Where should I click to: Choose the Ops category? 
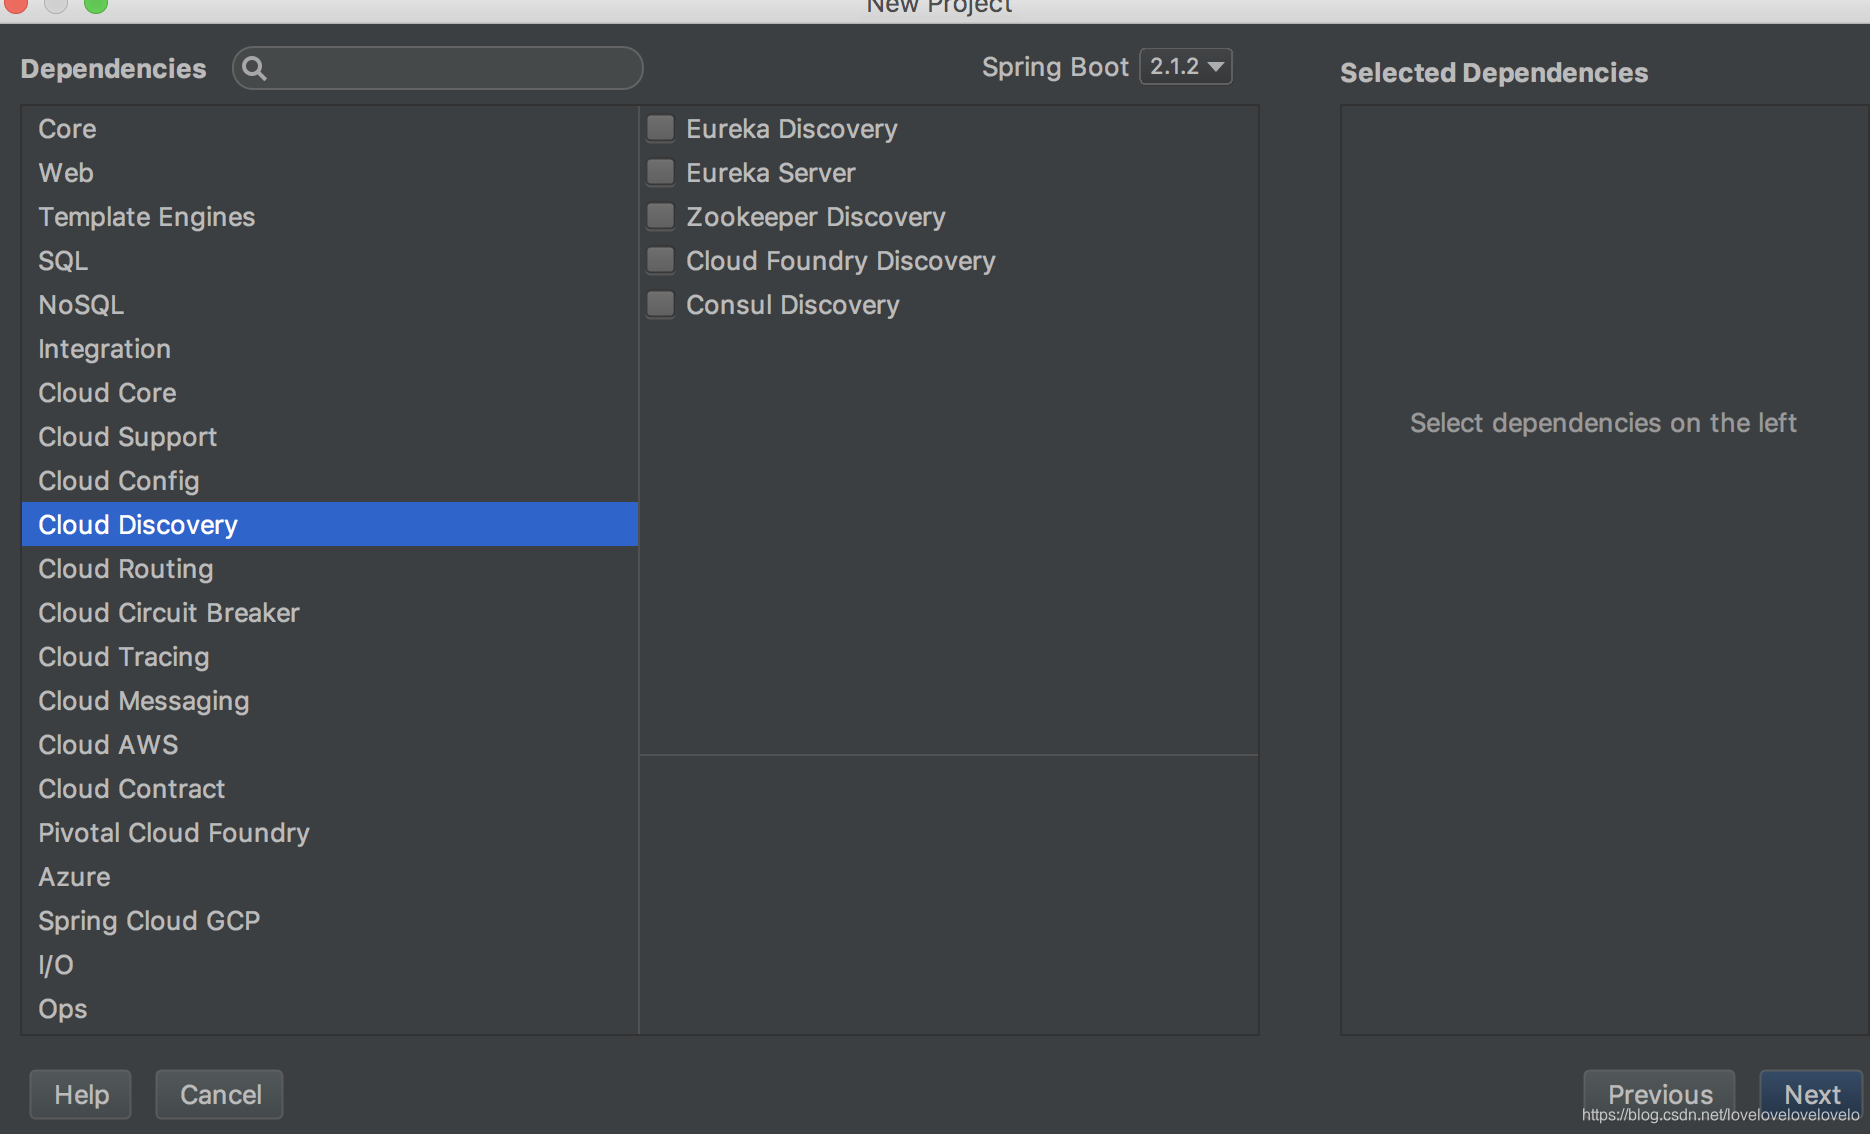[330, 1009]
